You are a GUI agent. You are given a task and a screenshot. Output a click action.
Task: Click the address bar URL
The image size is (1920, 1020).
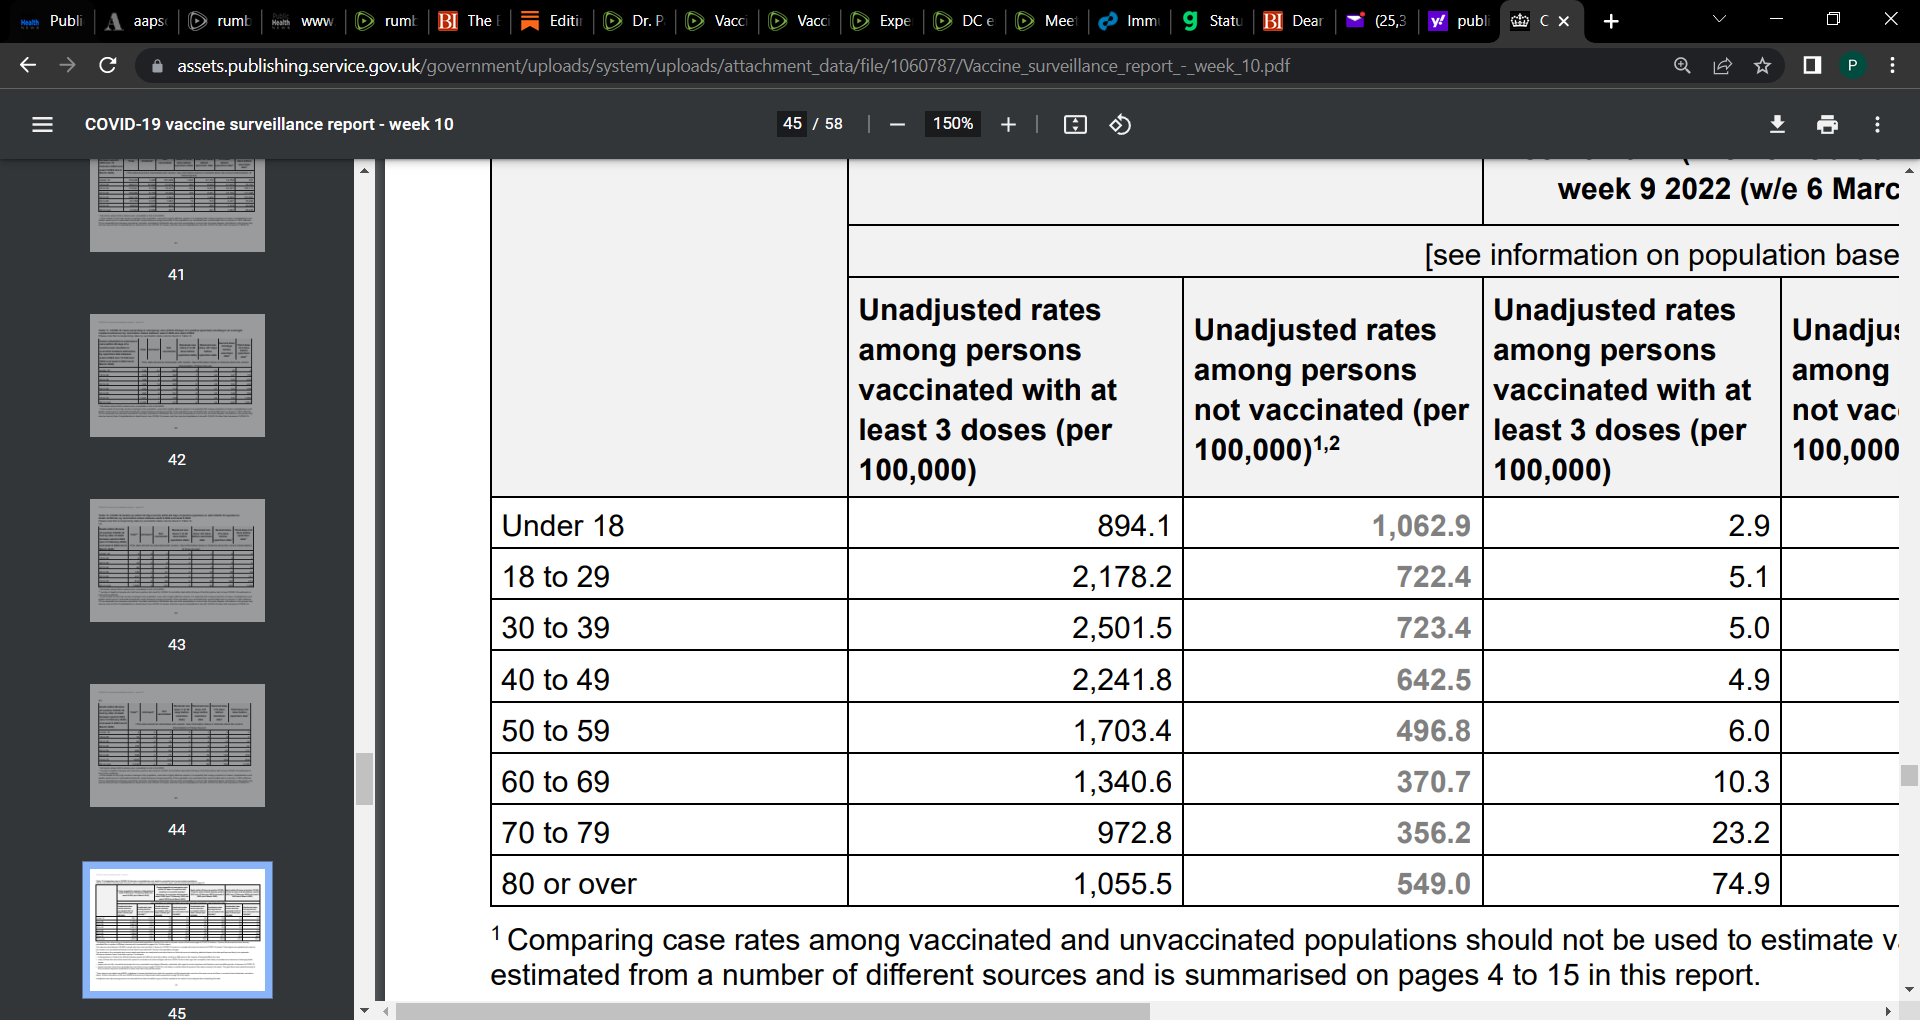pyautogui.click(x=733, y=66)
